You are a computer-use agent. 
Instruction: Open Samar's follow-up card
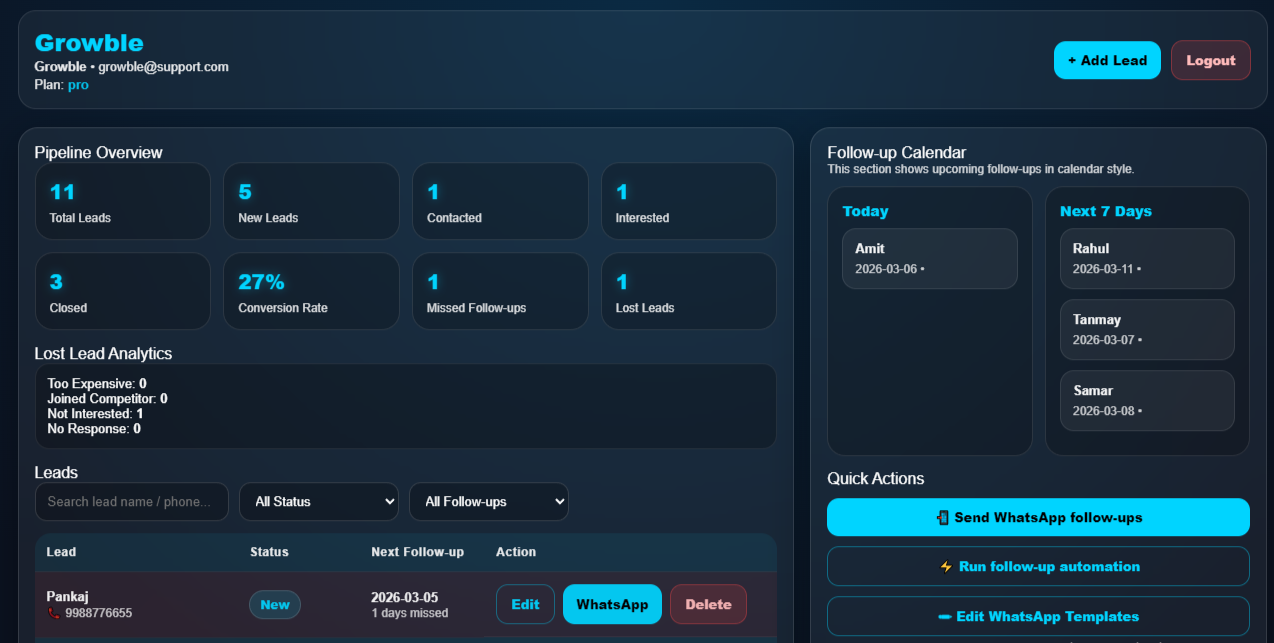(x=1147, y=401)
